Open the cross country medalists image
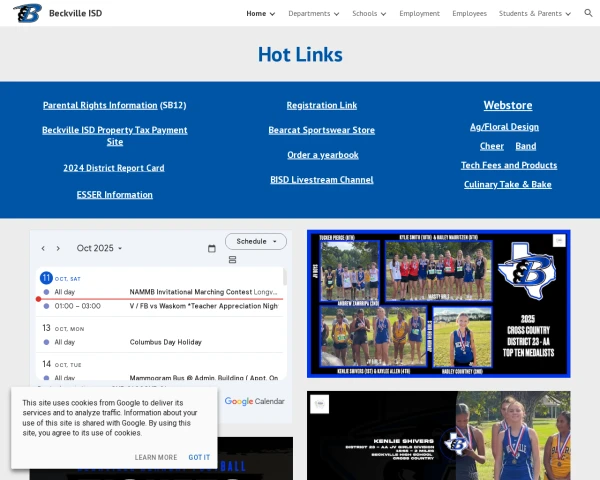The width and height of the screenshot is (600, 480). pos(439,304)
